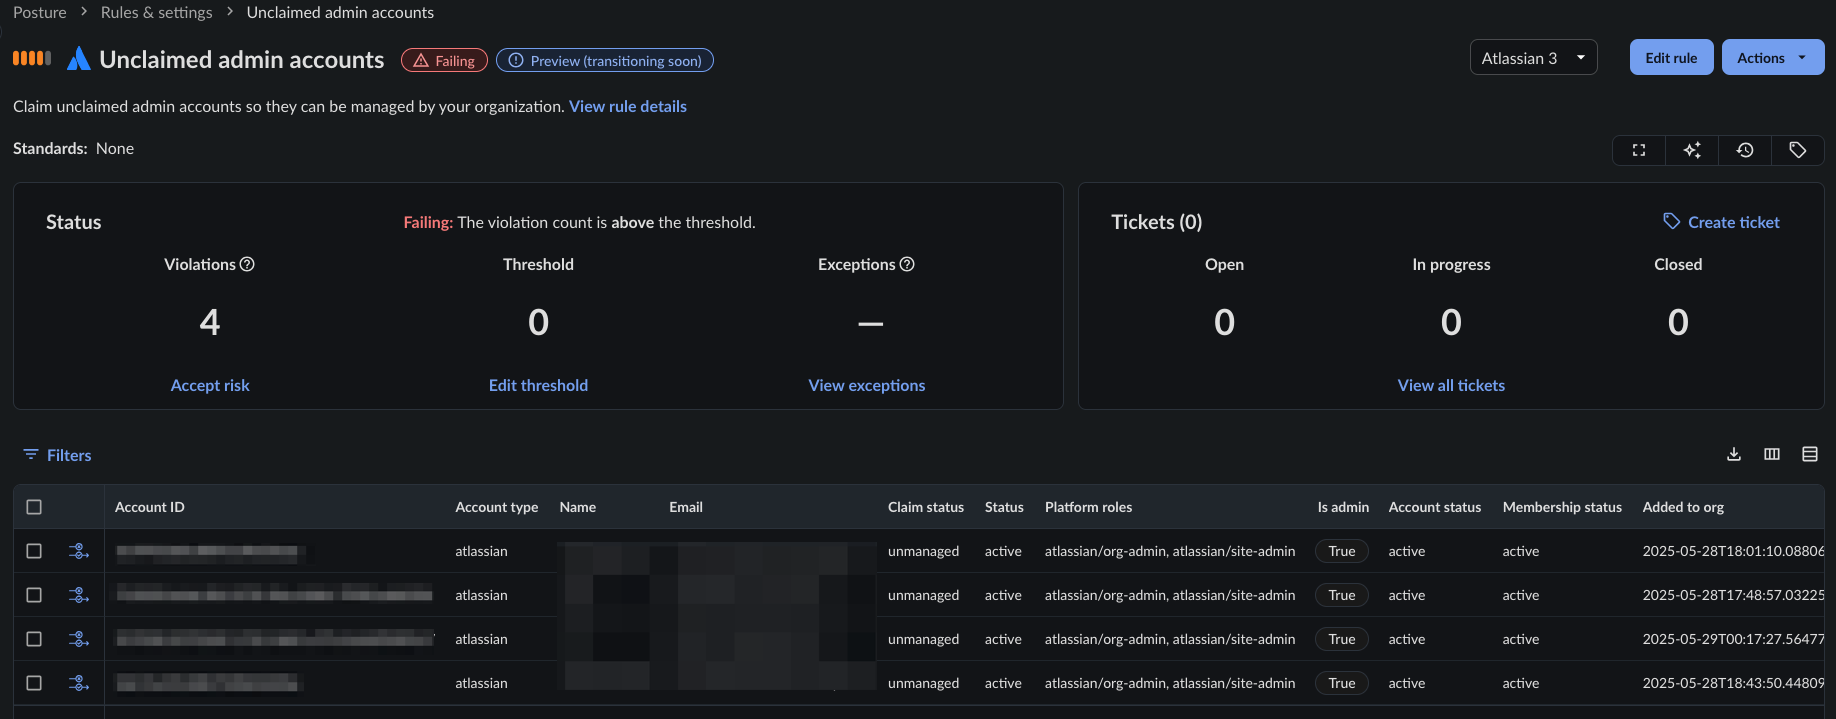Open View all tickets link

(1451, 385)
